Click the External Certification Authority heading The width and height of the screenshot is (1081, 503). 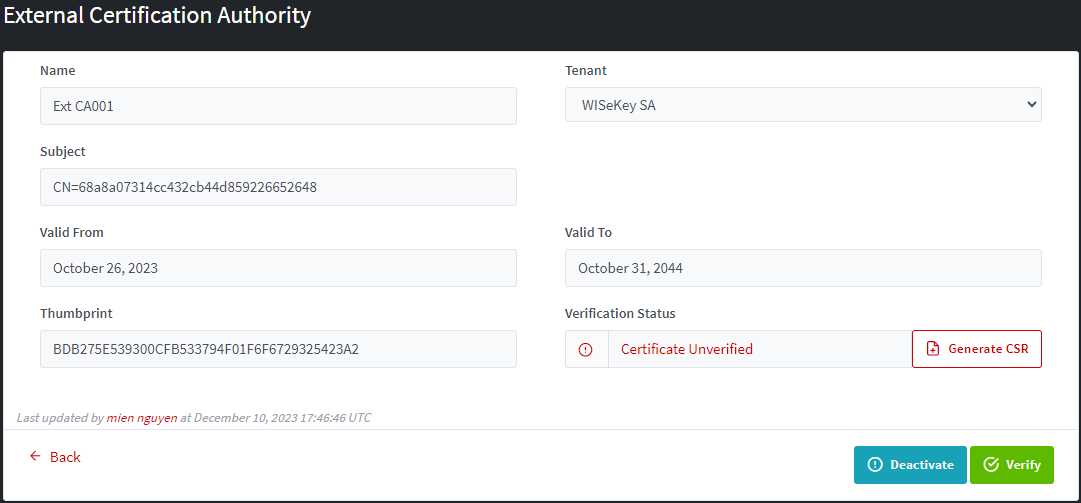tap(158, 16)
